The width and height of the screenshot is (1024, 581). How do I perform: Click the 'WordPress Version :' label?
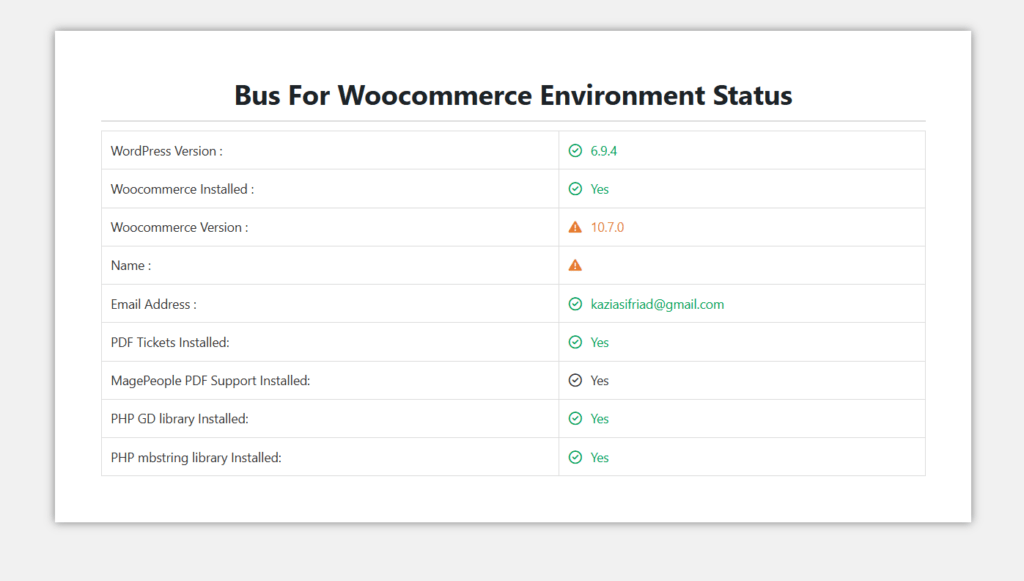167,151
